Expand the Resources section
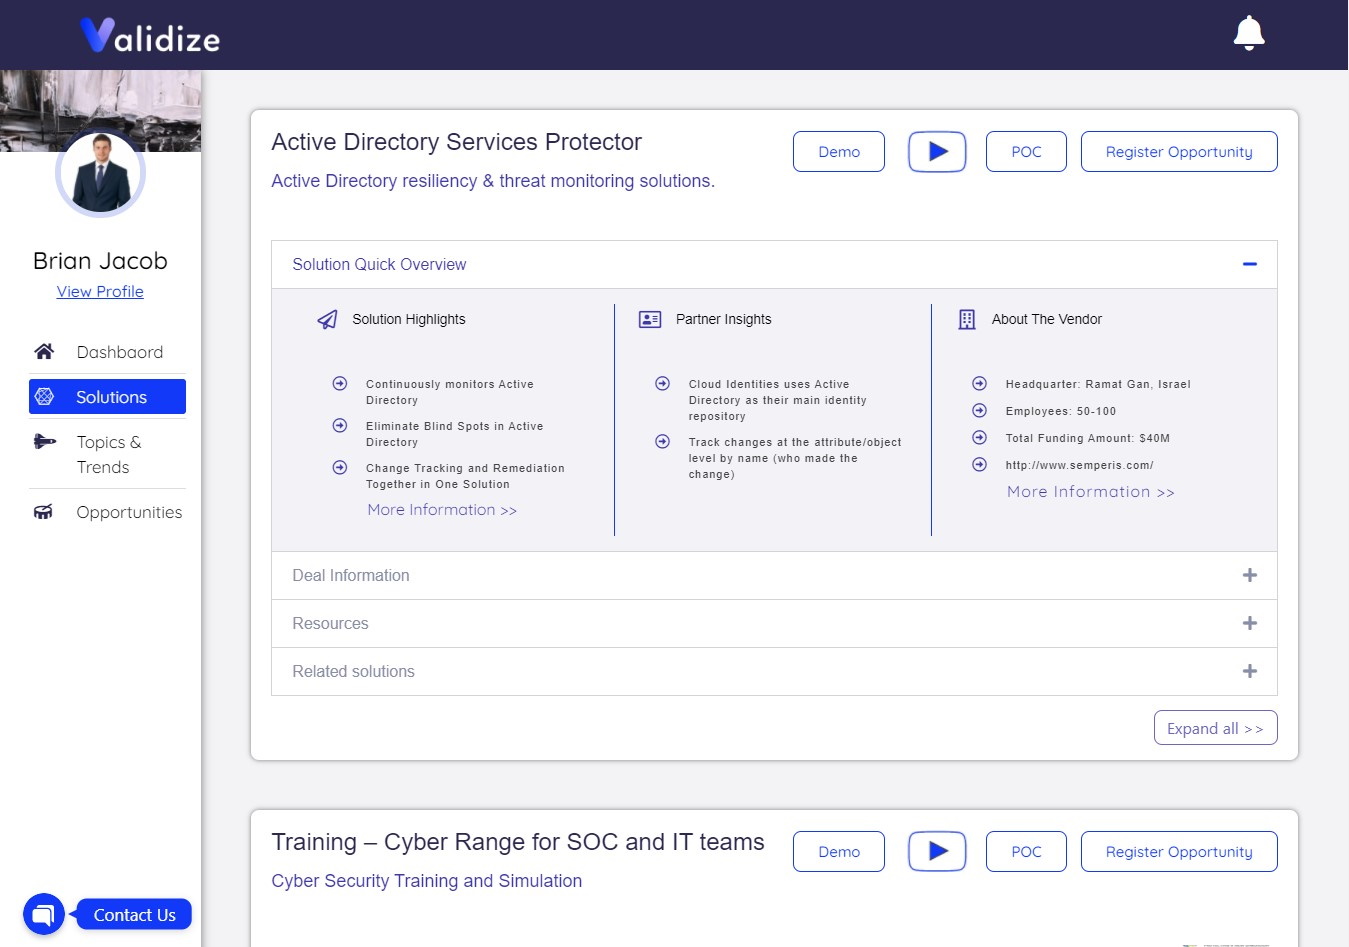Screen dimensions: 1349x947 (x=1249, y=623)
